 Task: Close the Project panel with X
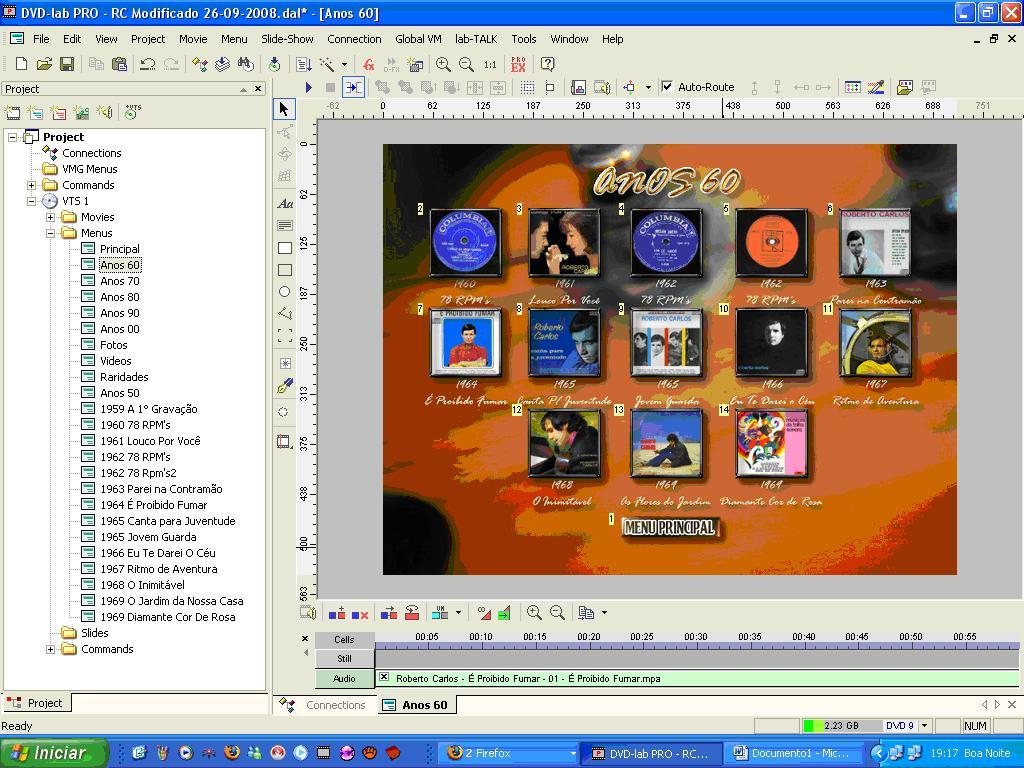pos(258,89)
